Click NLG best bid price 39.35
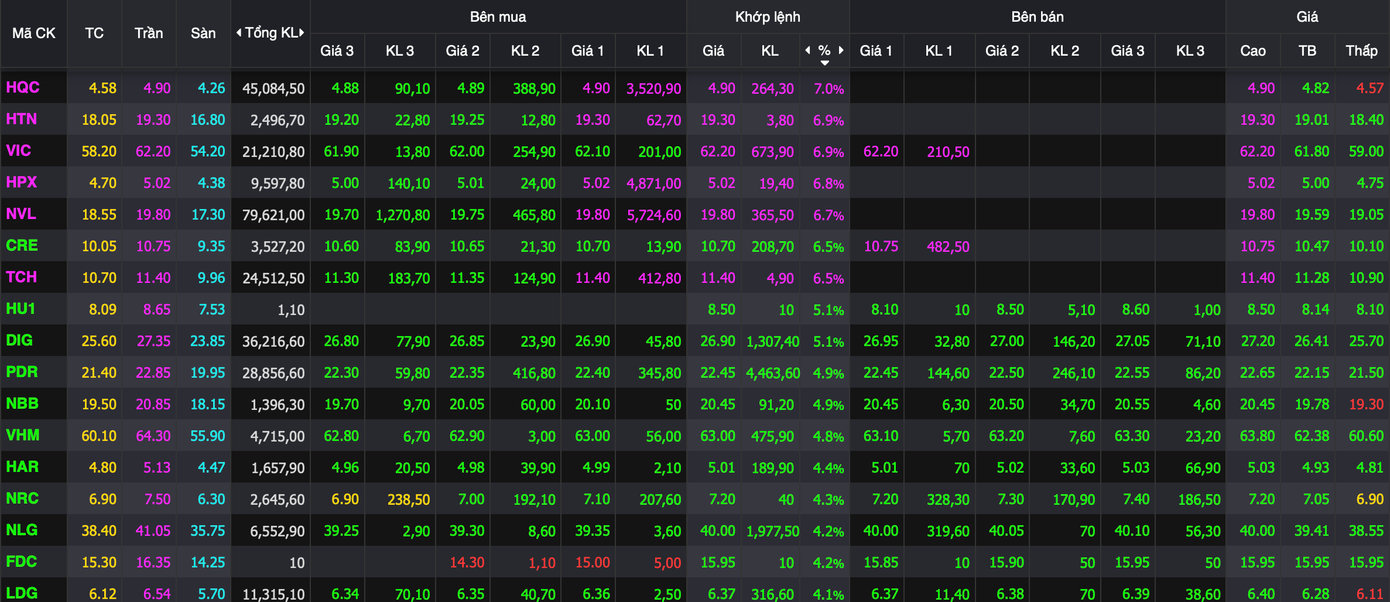 pyautogui.click(x=590, y=530)
